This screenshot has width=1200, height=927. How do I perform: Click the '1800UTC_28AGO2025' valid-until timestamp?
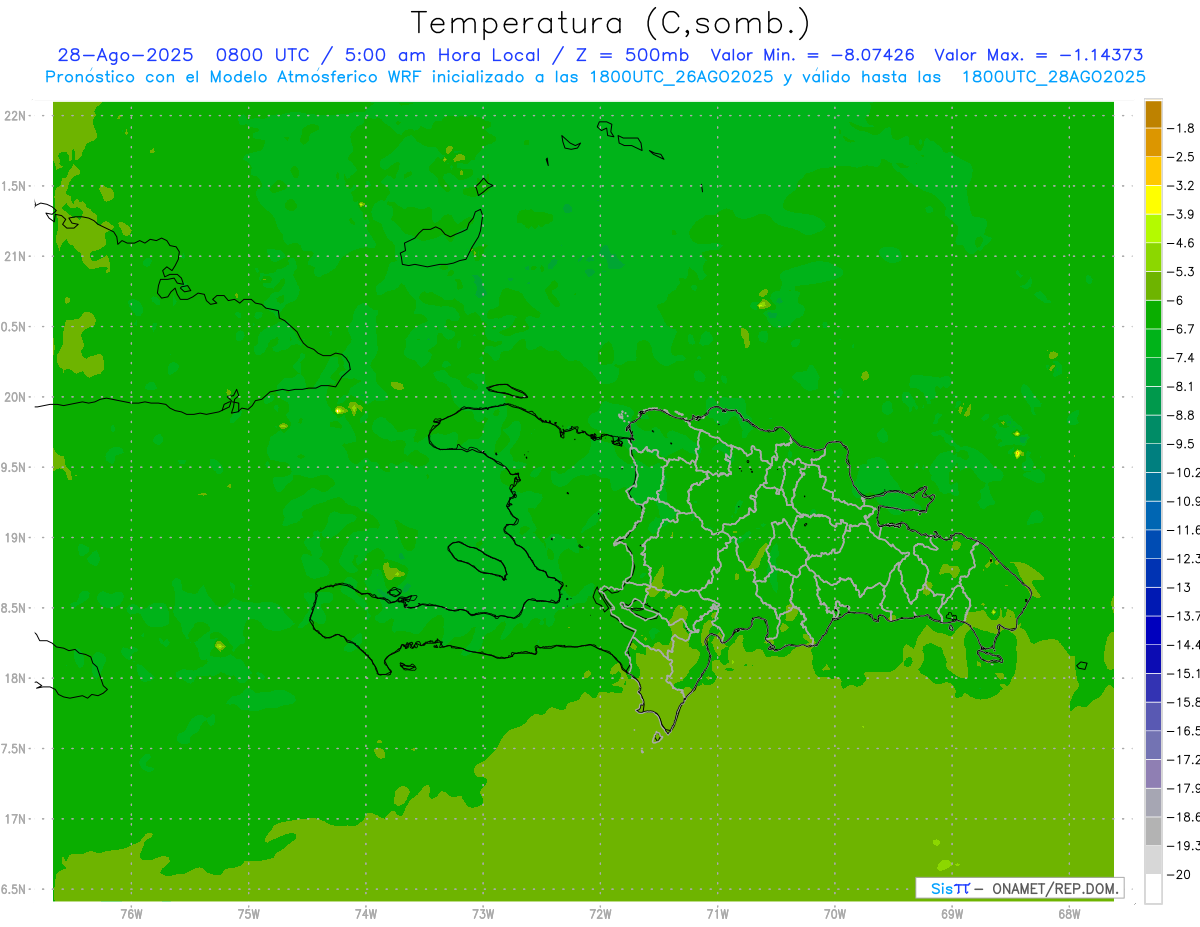pyautogui.click(x=1053, y=77)
